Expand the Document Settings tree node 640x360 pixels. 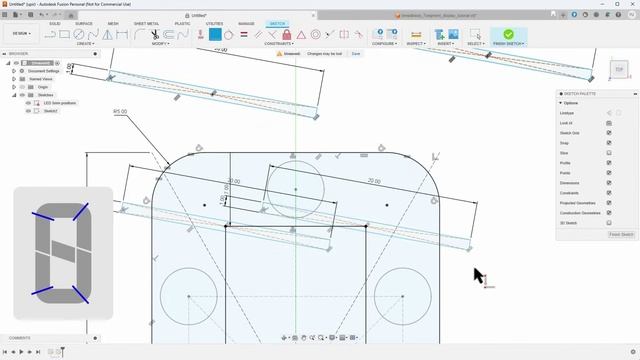click(14, 71)
